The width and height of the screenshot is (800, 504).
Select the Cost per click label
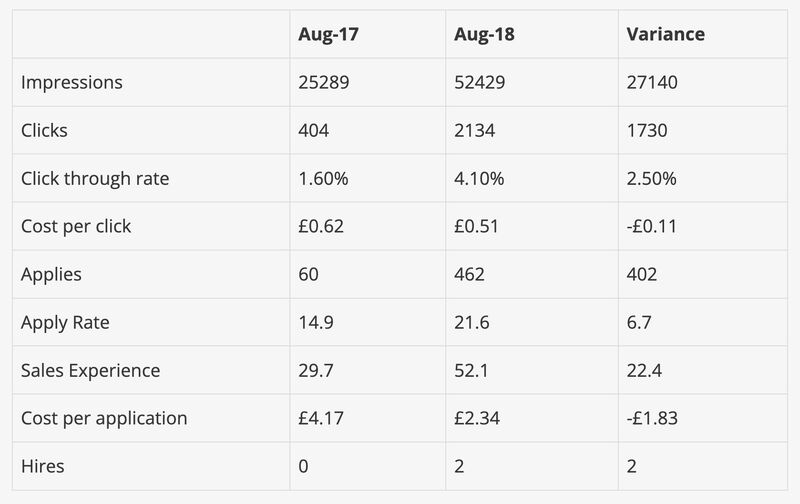(x=76, y=226)
